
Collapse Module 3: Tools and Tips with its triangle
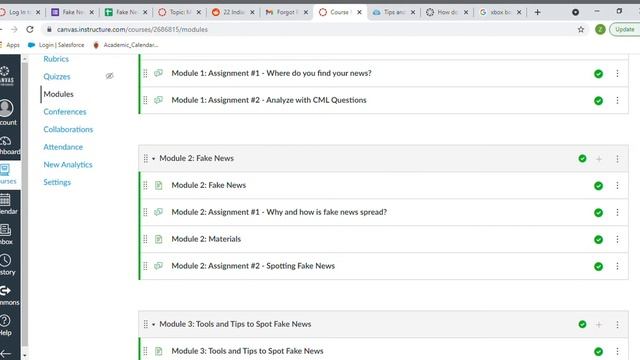point(153,324)
